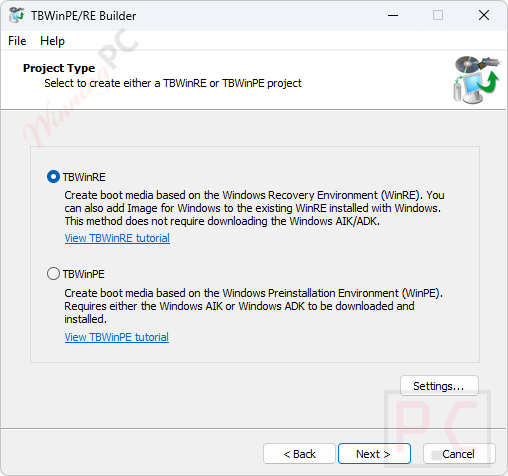Open the File menu

point(17,41)
